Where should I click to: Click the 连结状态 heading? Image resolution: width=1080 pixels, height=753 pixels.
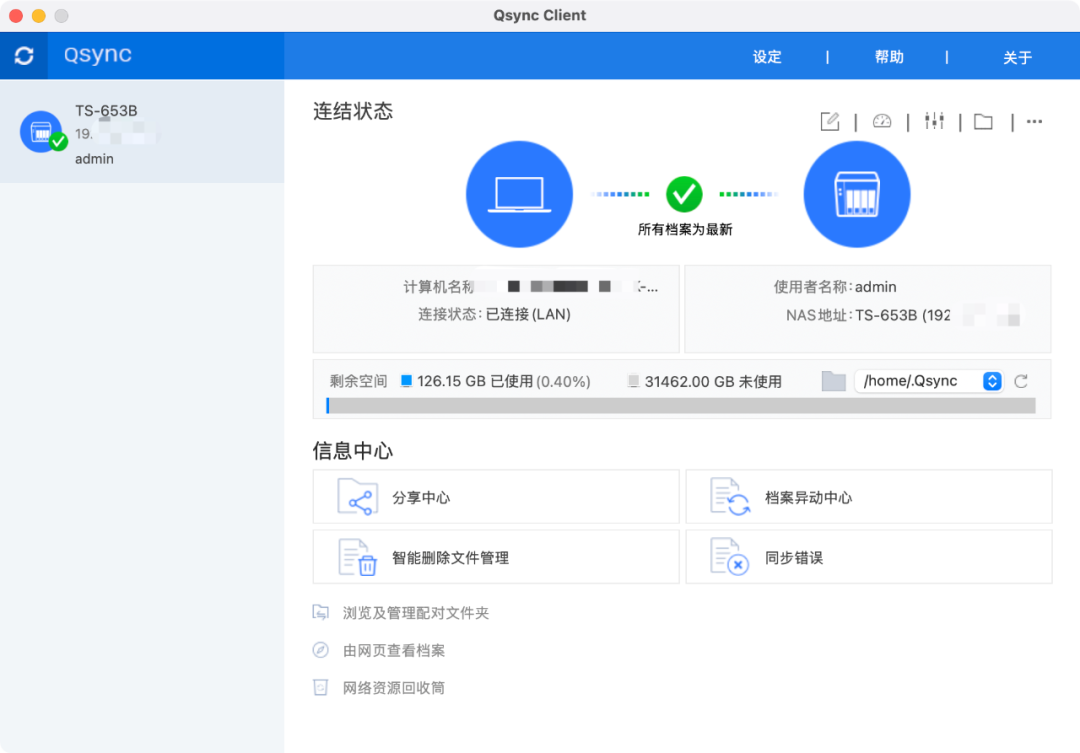click(353, 111)
